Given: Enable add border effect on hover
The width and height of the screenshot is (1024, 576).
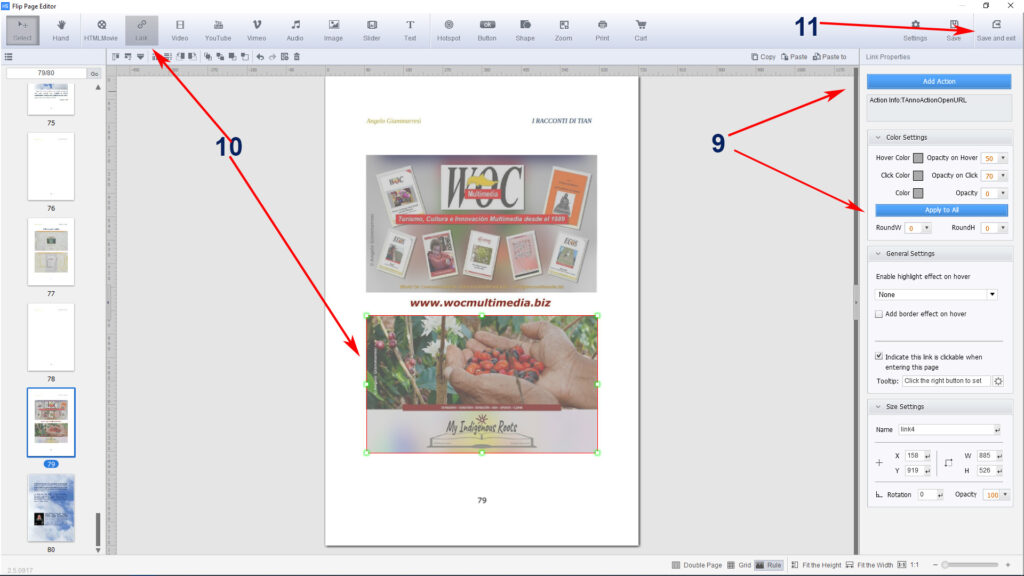Looking at the screenshot, I should tap(879, 314).
